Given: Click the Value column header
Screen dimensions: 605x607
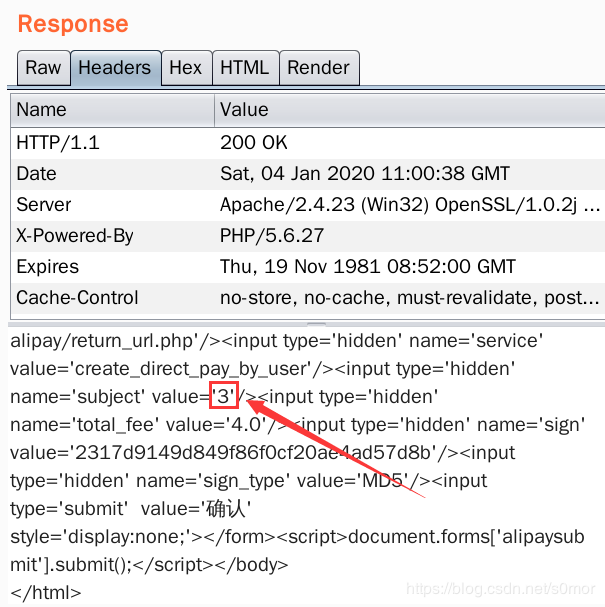Looking at the screenshot, I should pyautogui.click(x=410, y=110).
